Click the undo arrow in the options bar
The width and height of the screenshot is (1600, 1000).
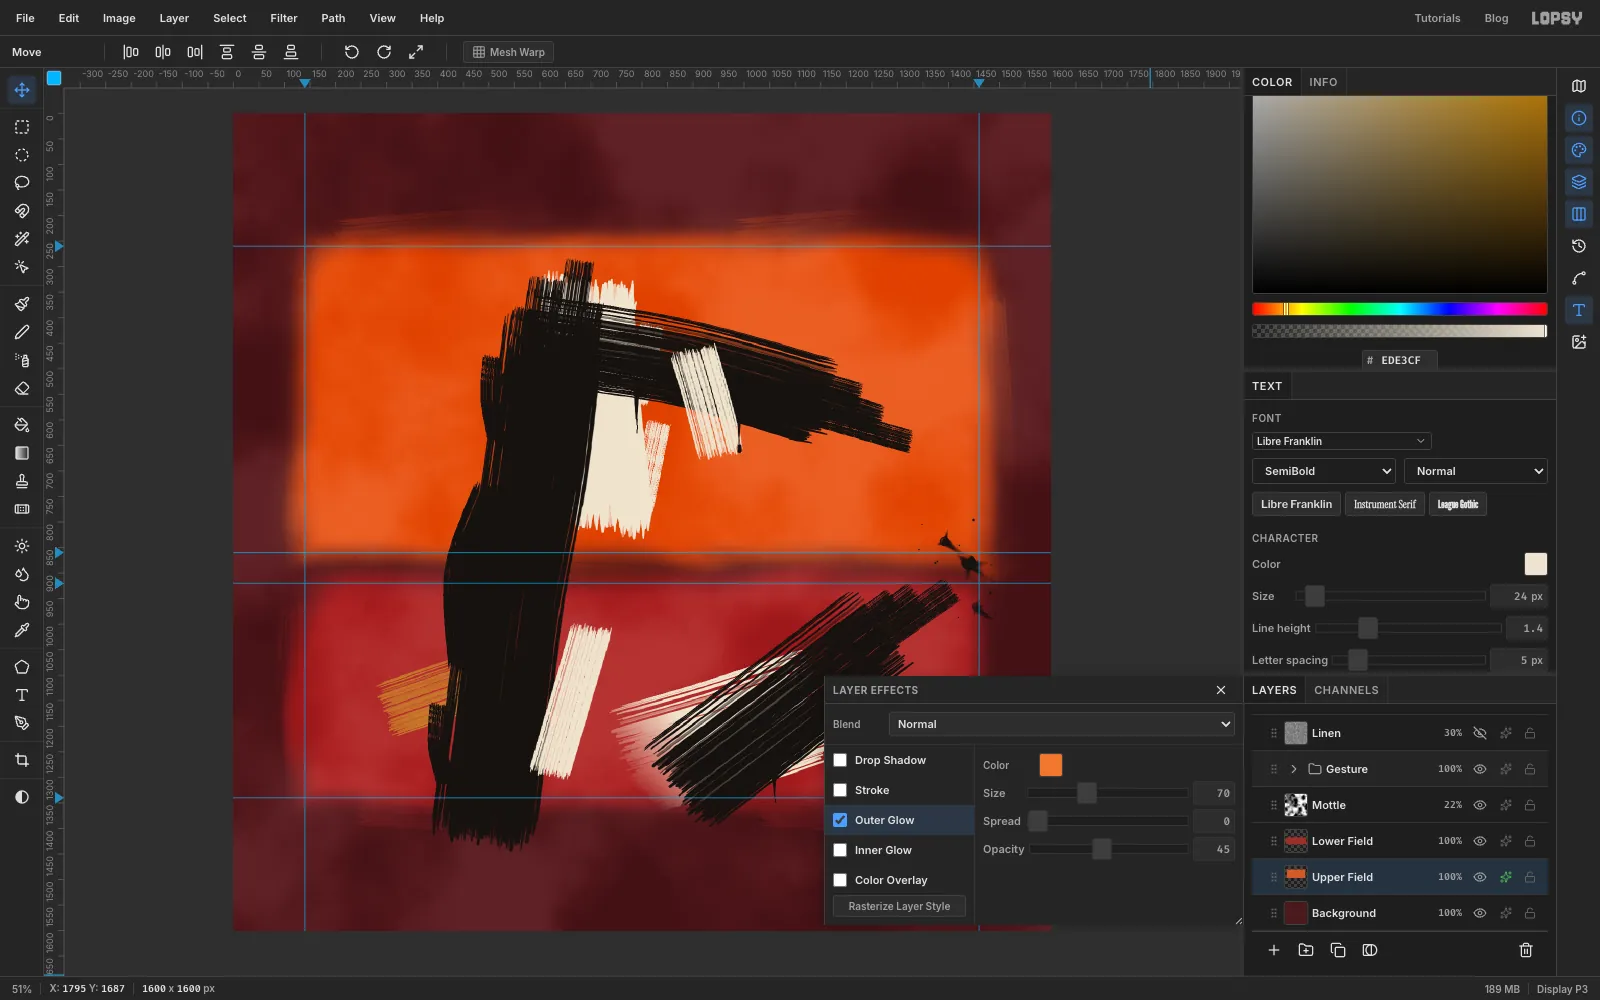(351, 52)
